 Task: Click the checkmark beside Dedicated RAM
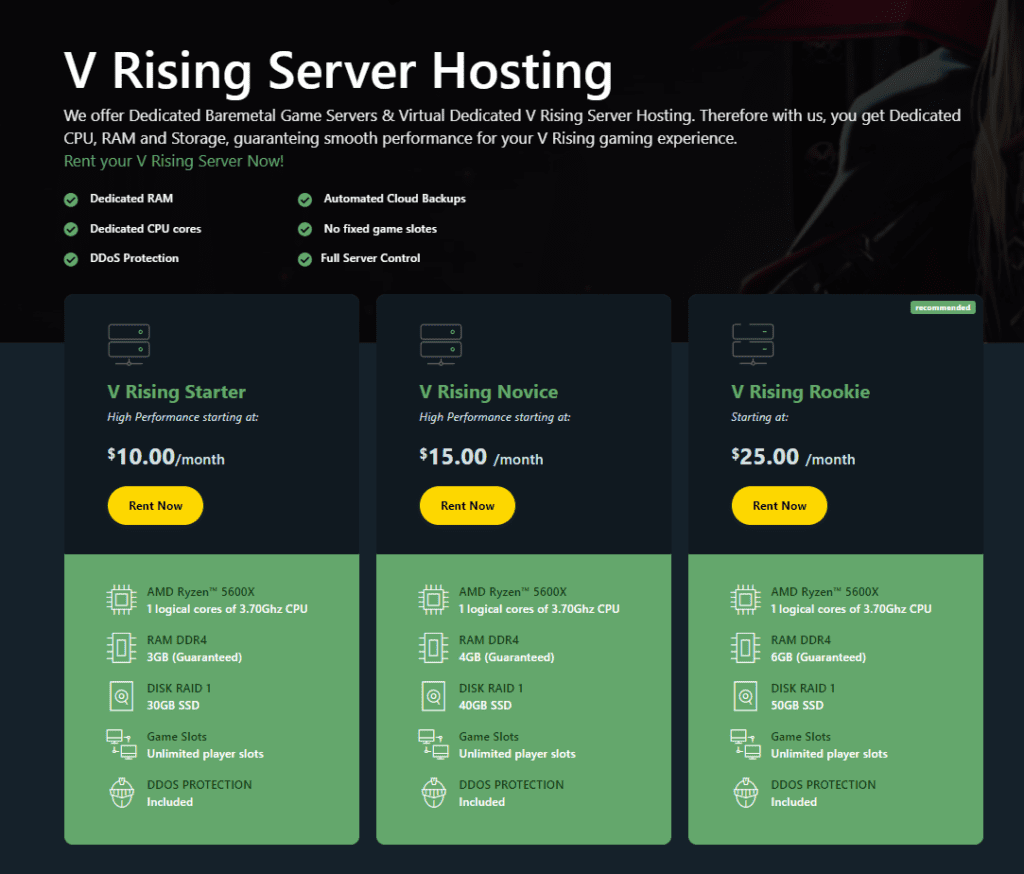[x=71, y=199]
